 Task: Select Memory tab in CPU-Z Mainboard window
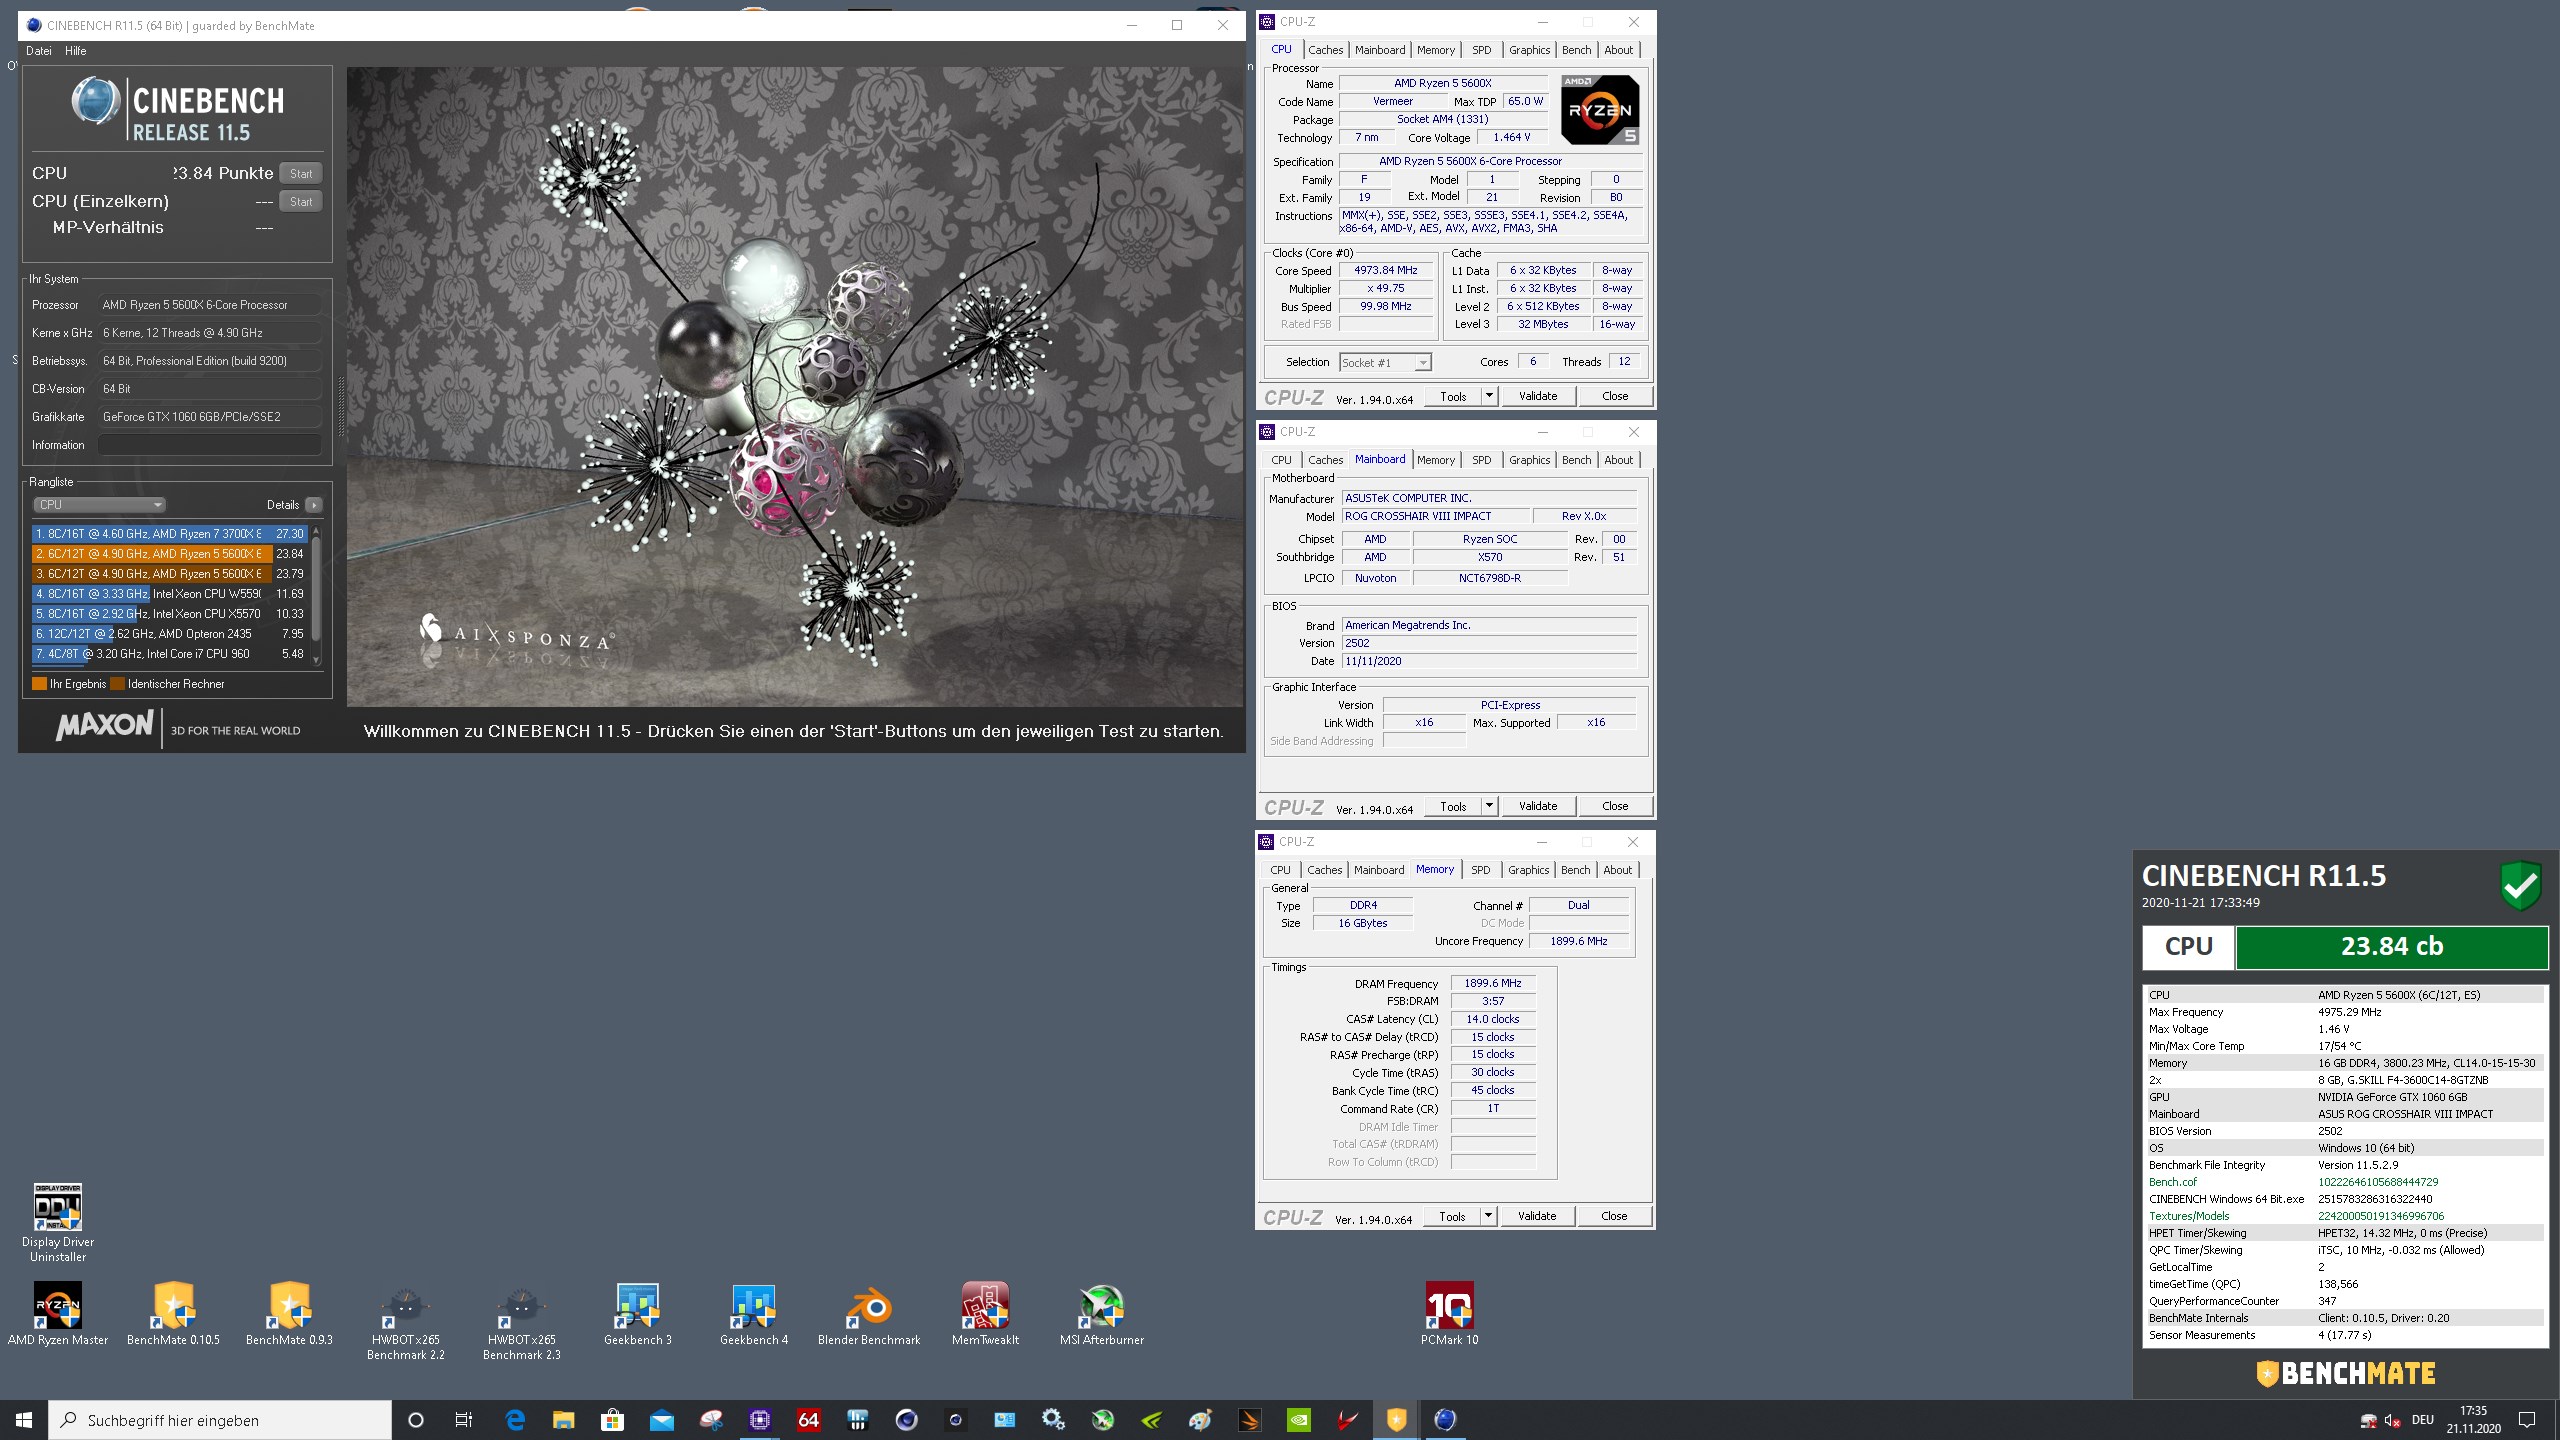(x=1435, y=460)
